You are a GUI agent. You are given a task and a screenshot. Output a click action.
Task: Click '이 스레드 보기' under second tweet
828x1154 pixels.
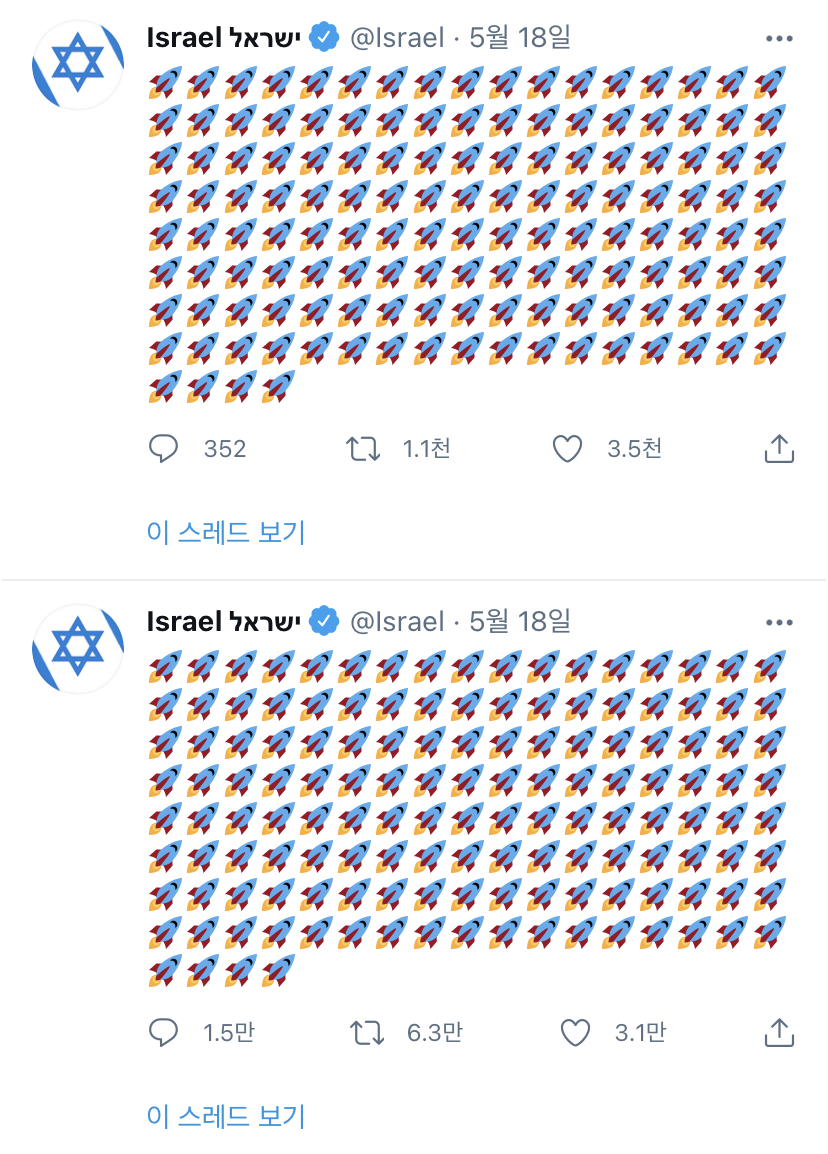226,1116
